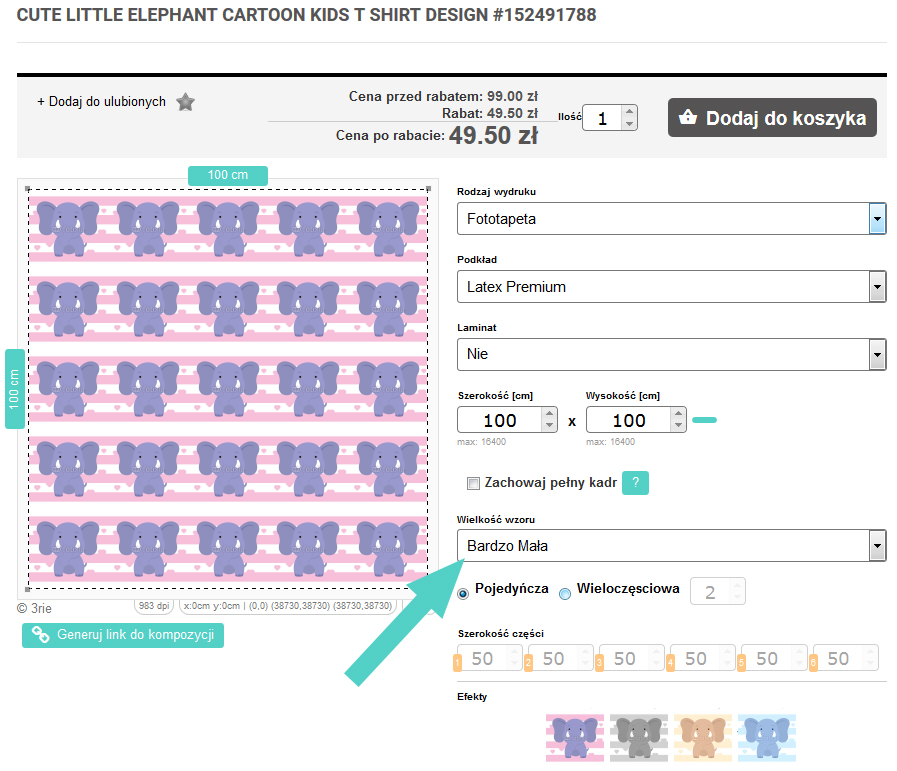Click the teal question mark help icon
This screenshot has height=771, width=897.
[636, 483]
